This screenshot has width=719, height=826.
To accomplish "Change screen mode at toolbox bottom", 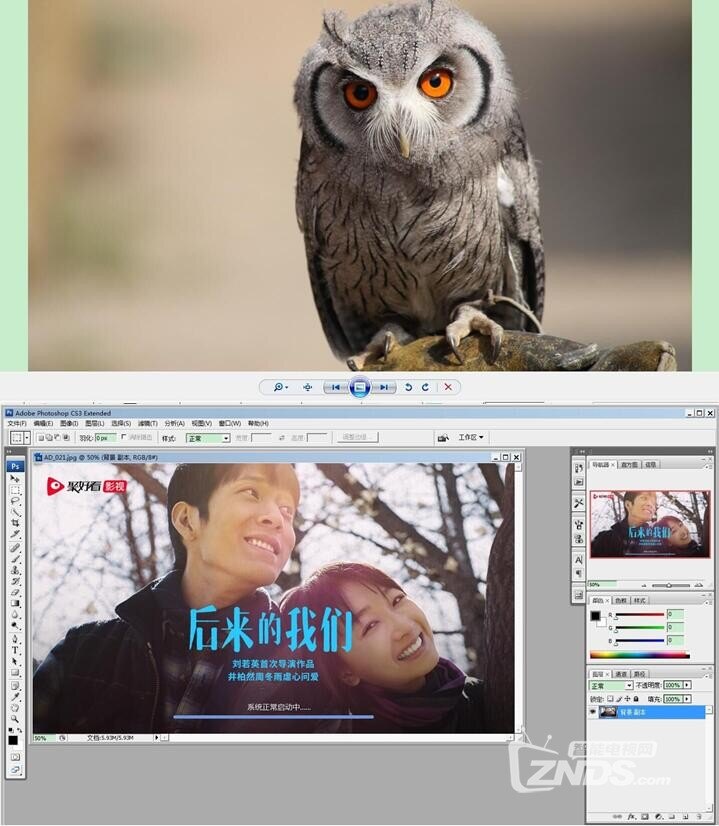I will 15,770.
